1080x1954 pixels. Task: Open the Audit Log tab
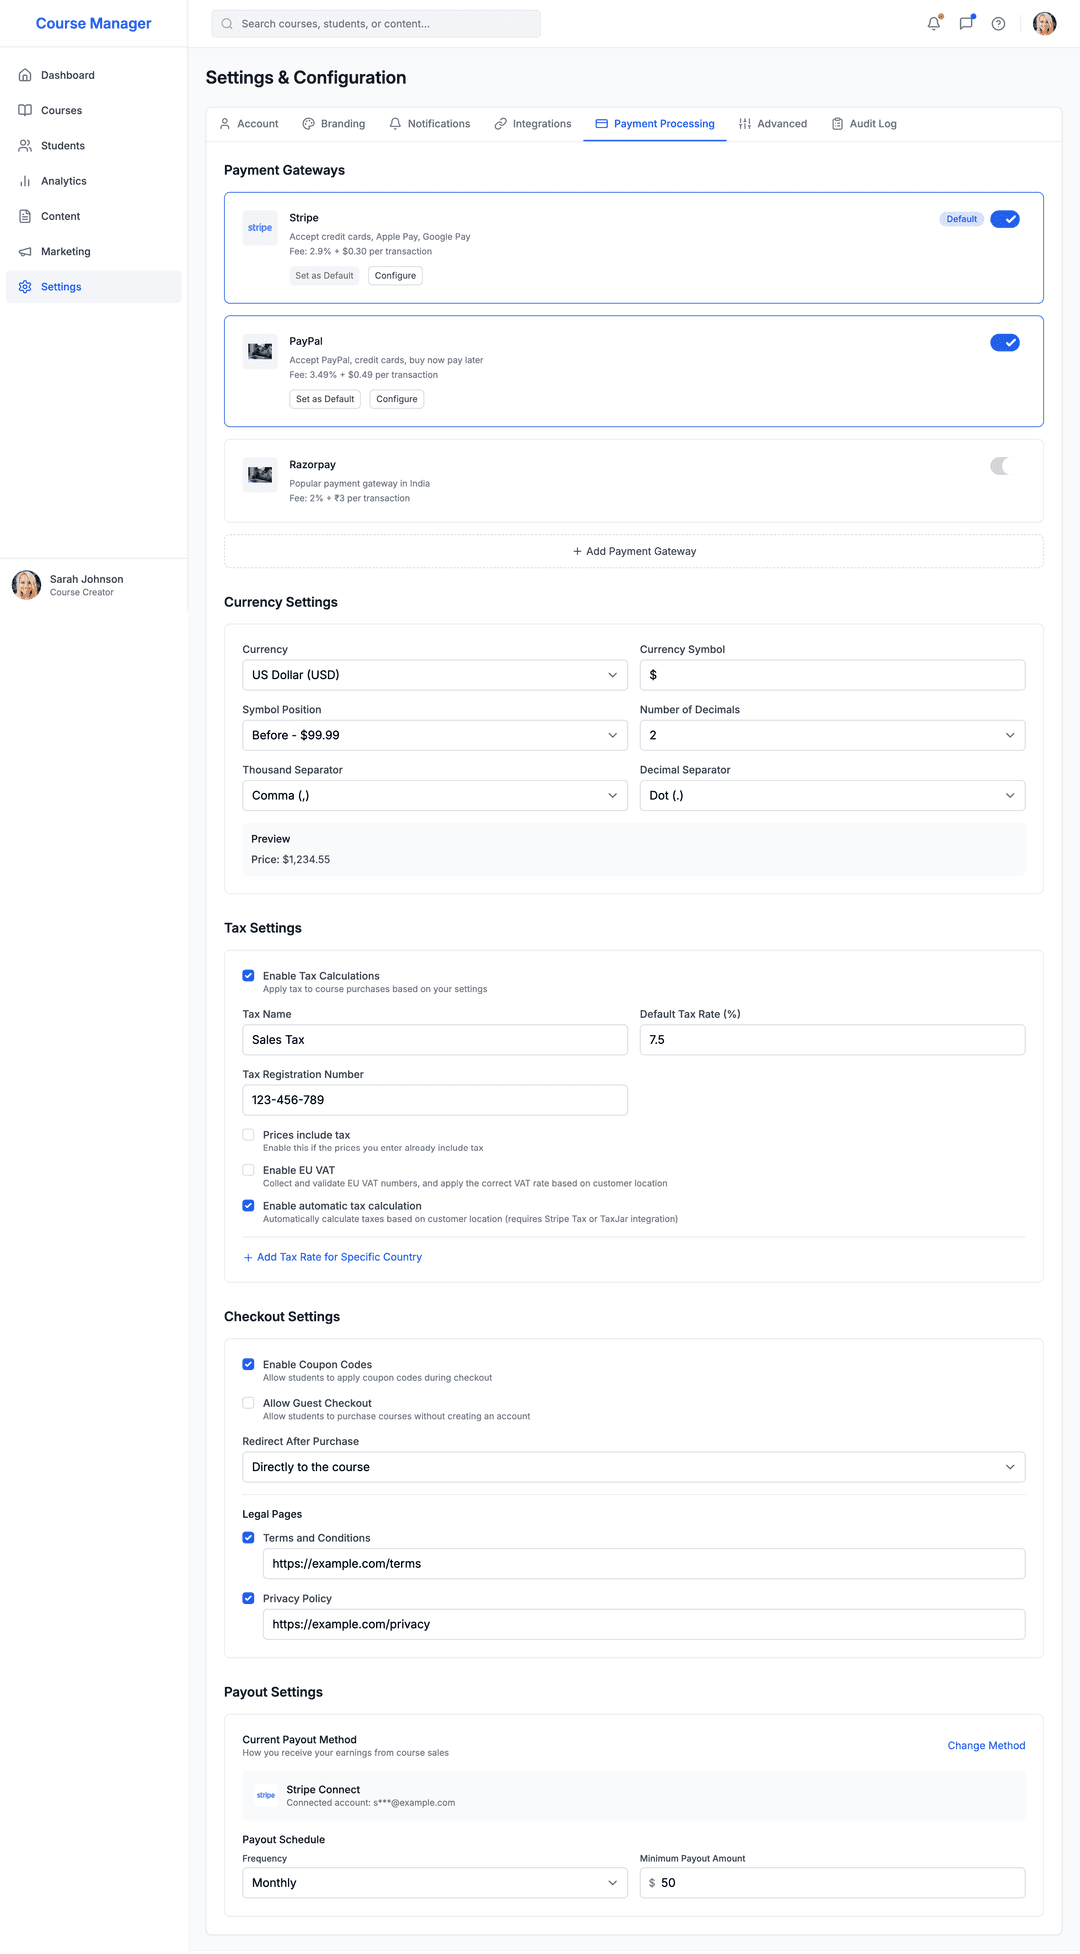tap(864, 124)
